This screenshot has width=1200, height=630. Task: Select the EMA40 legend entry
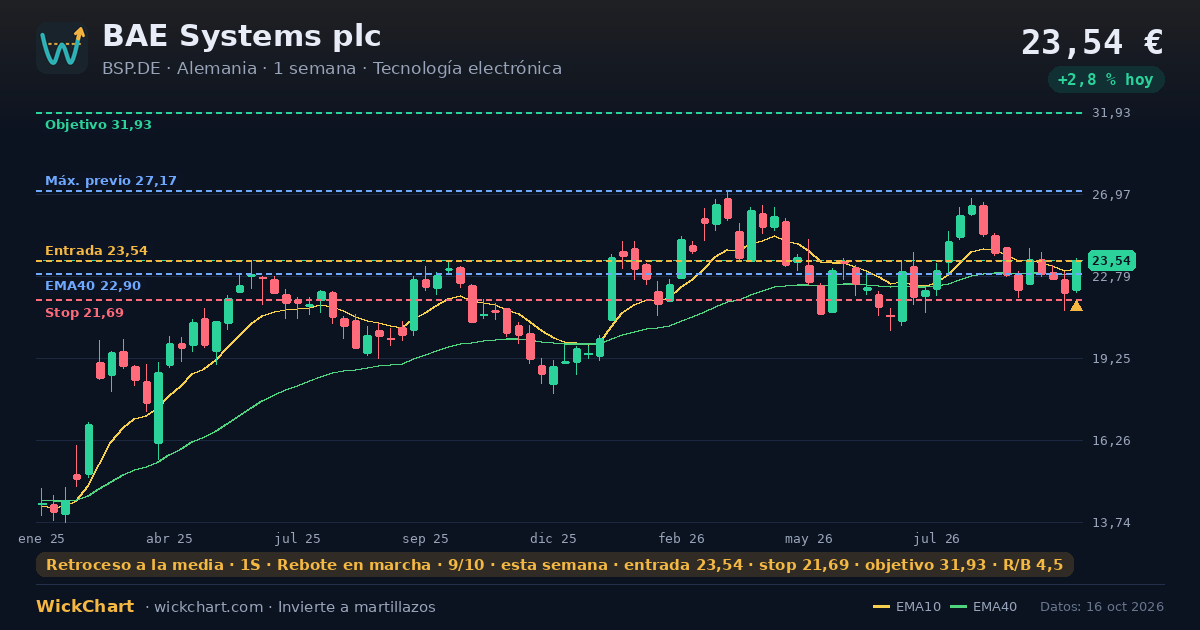983,607
